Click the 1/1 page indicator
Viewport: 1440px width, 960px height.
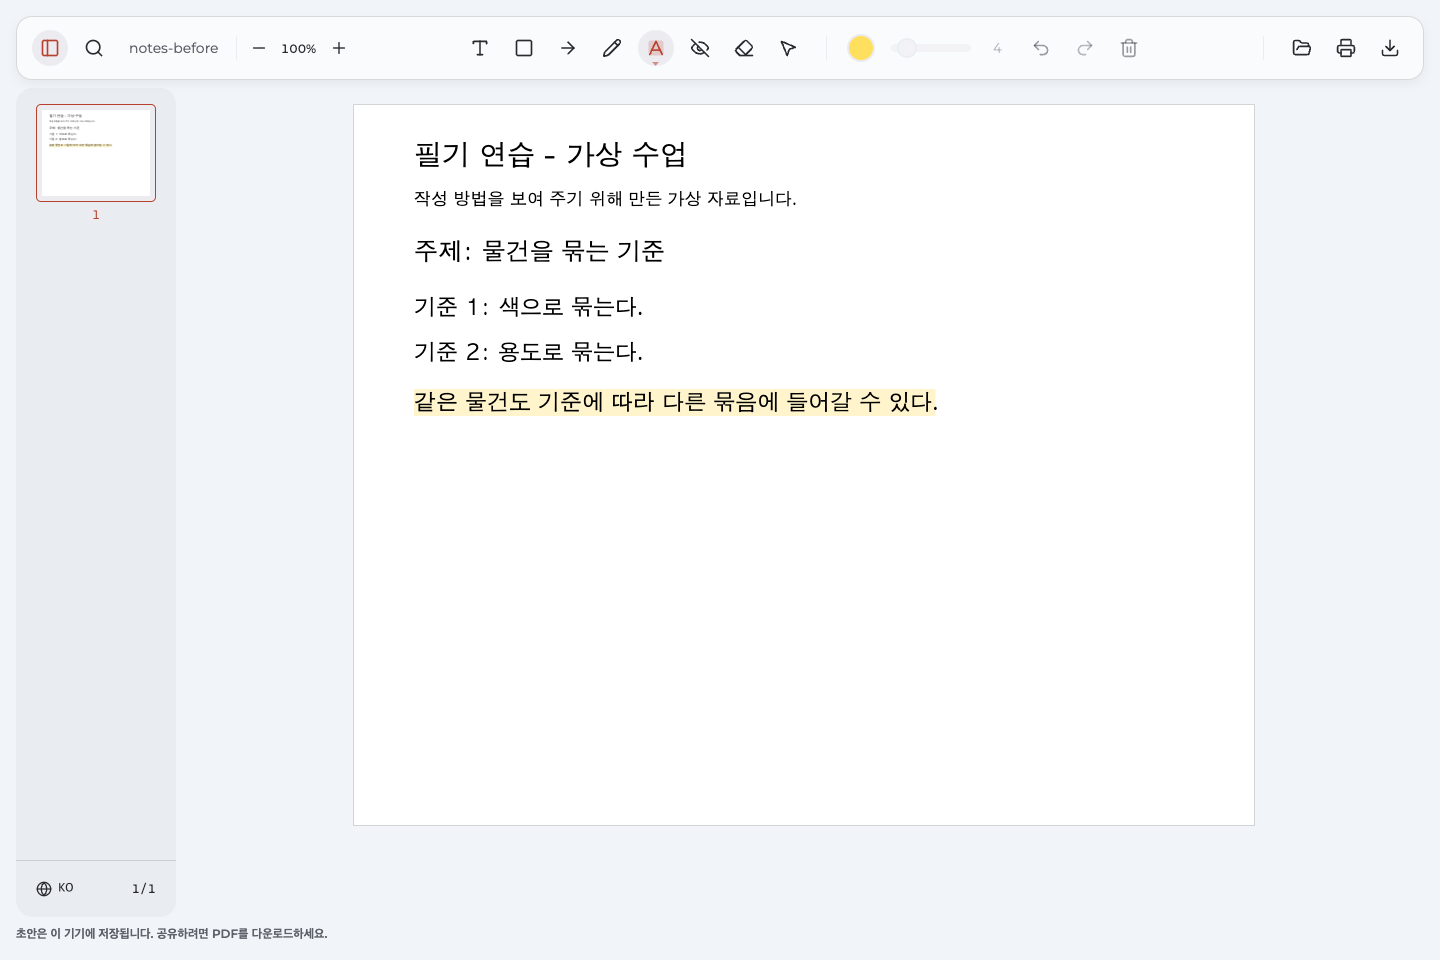click(x=144, y=889)
